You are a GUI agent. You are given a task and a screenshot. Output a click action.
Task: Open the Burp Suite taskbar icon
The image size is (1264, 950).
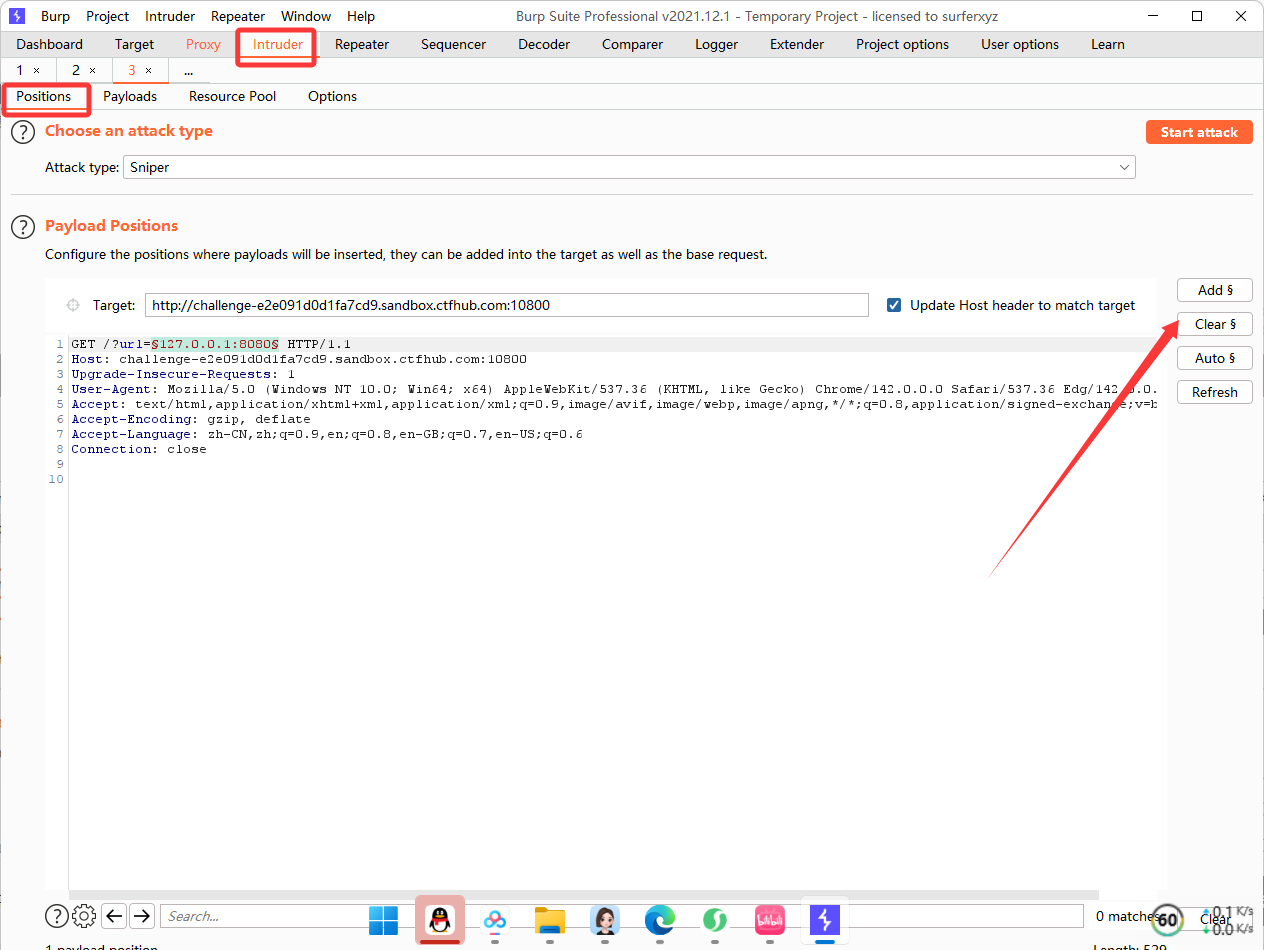coord(825,920)
